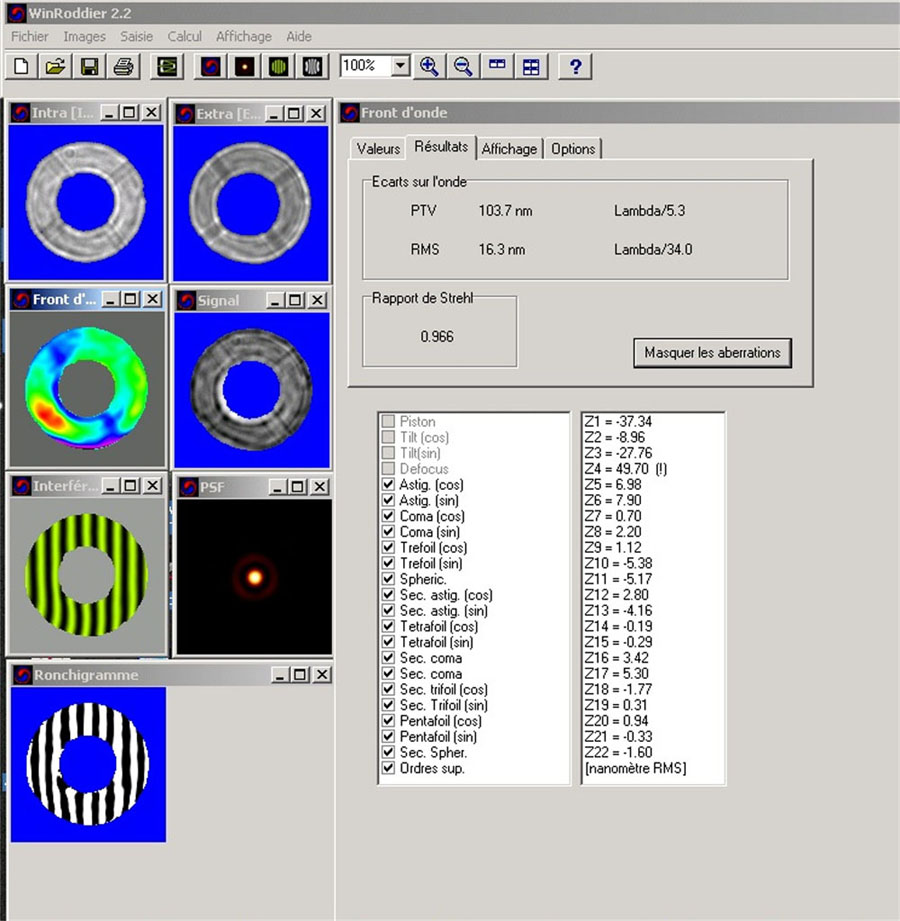Toggle the Spheric. aberration checkbox
The image size is (900, 921).
coord(388,579)
